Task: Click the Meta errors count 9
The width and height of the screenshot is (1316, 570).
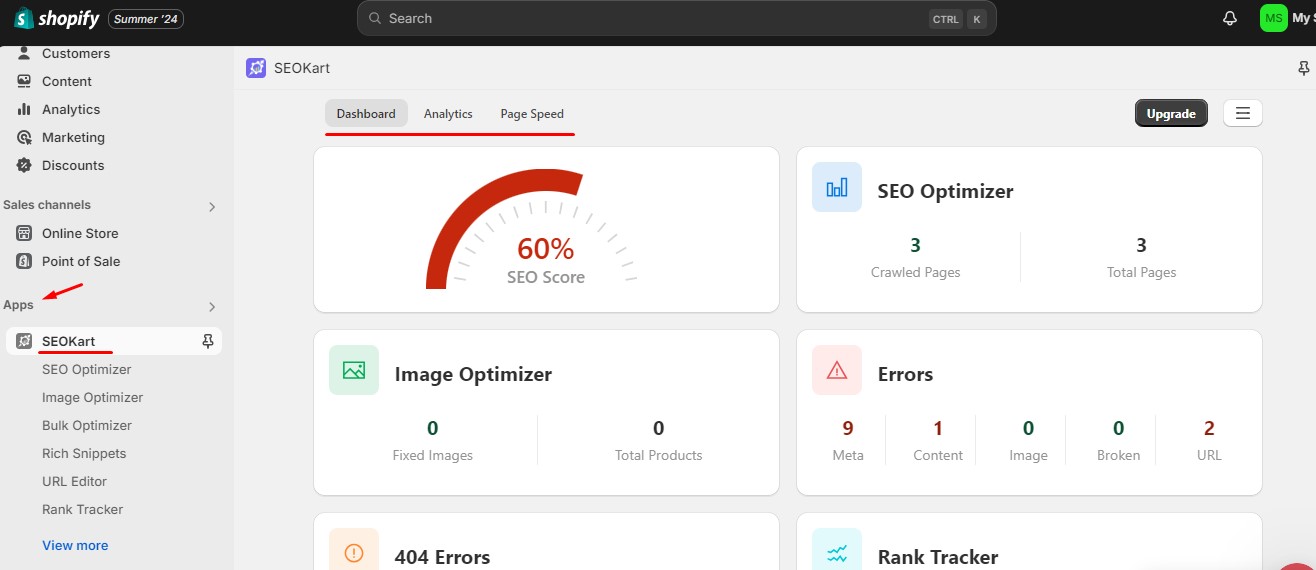Action: point(848,428)
